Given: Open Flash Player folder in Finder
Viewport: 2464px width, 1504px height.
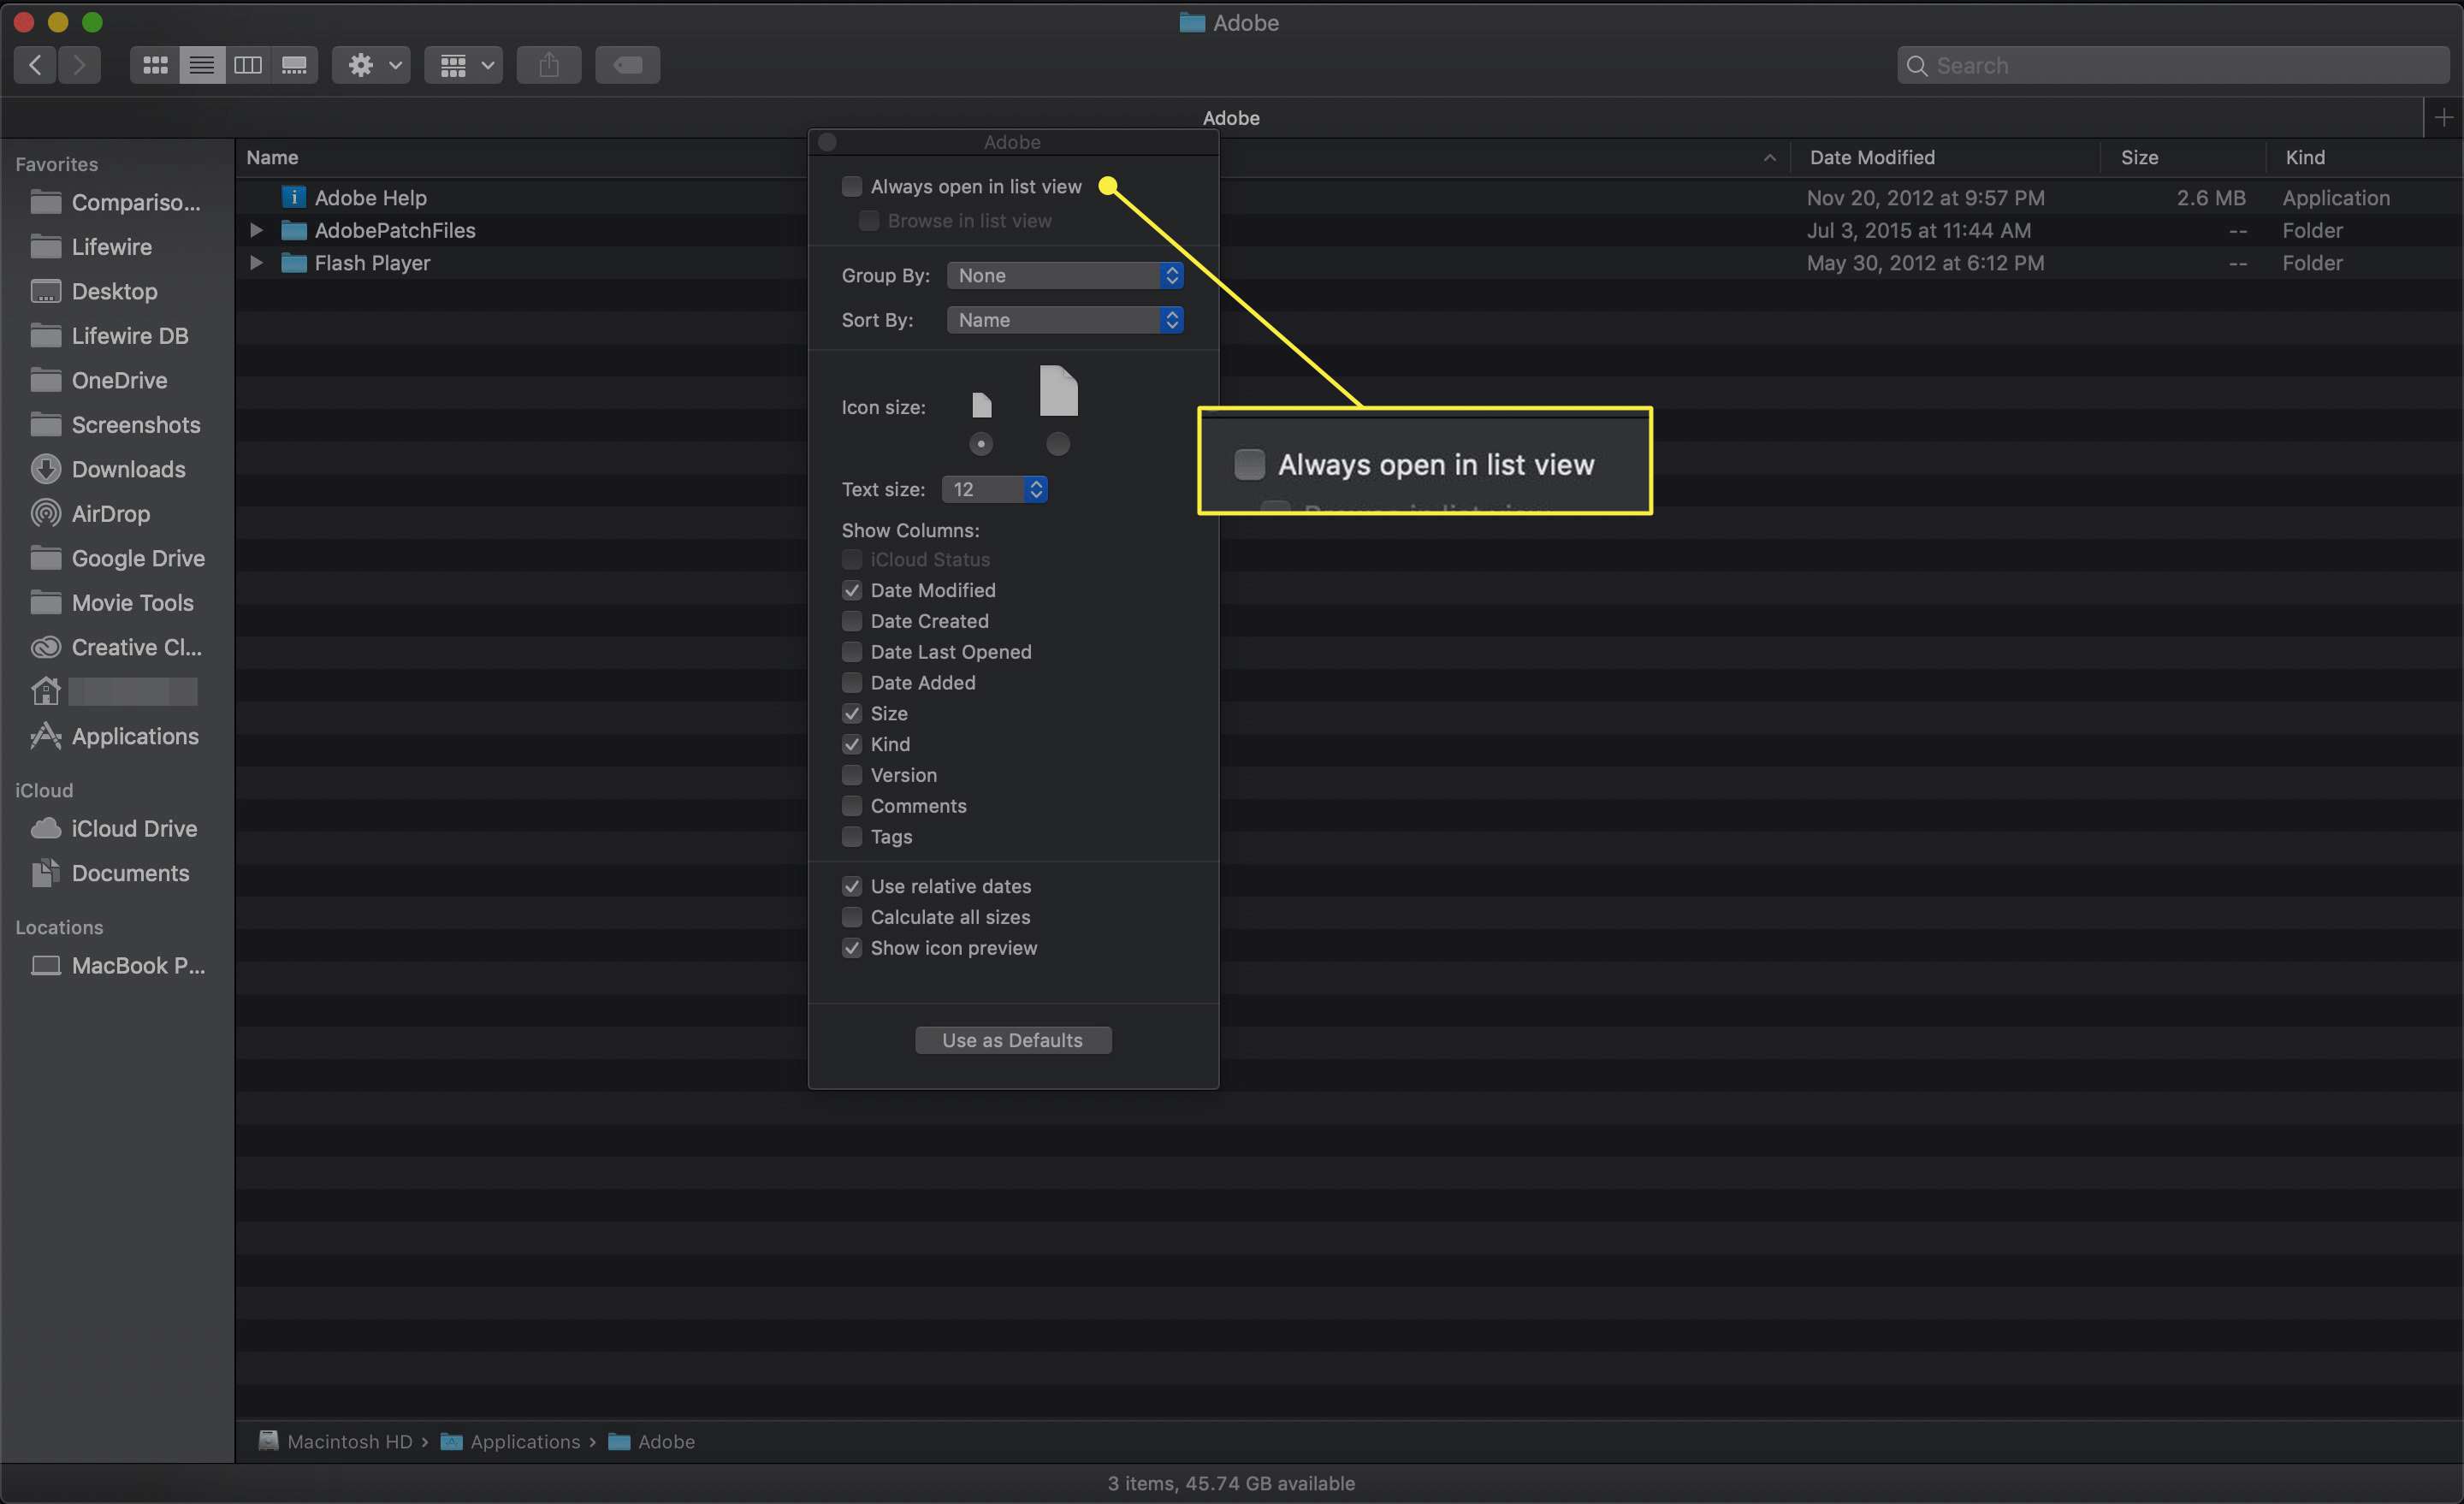Looking at the screenshot, I should click(x=371, y=262).
